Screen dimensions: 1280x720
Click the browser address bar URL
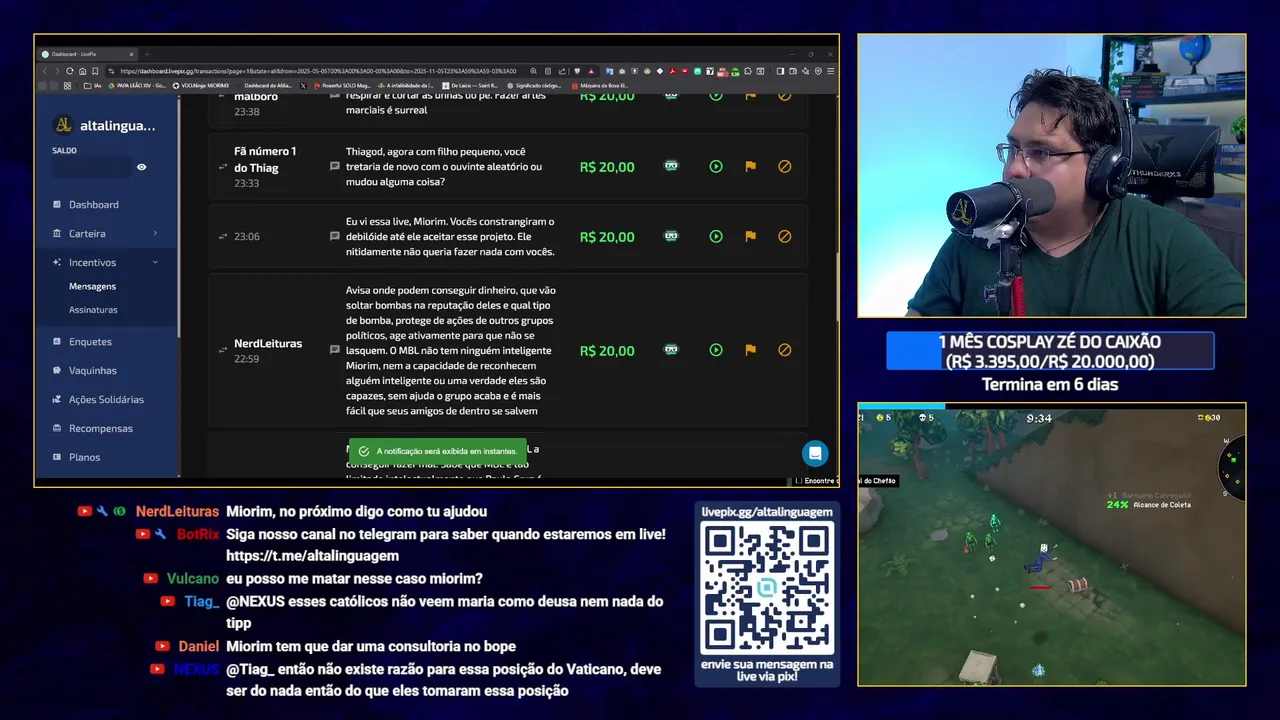[318, 71]
